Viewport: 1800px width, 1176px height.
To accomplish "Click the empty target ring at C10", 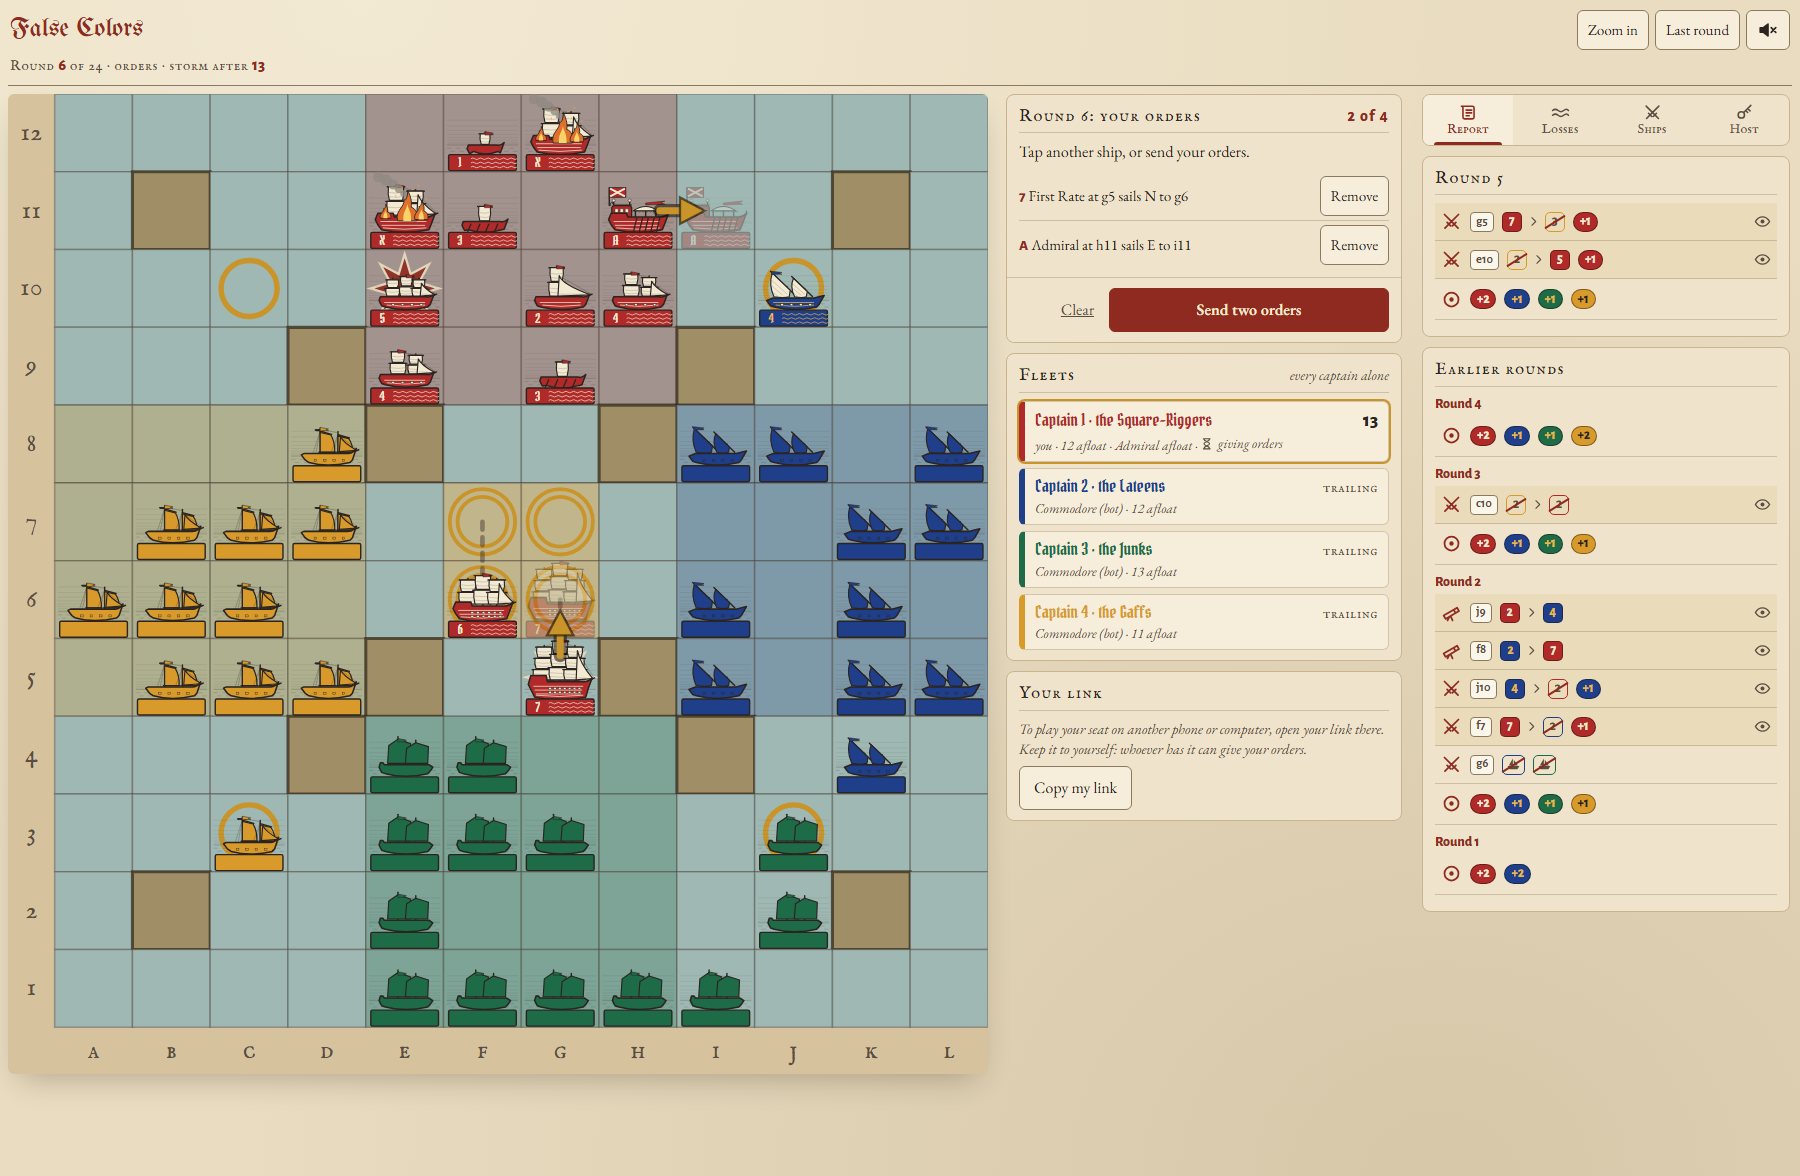I will [x=249, y=288].
